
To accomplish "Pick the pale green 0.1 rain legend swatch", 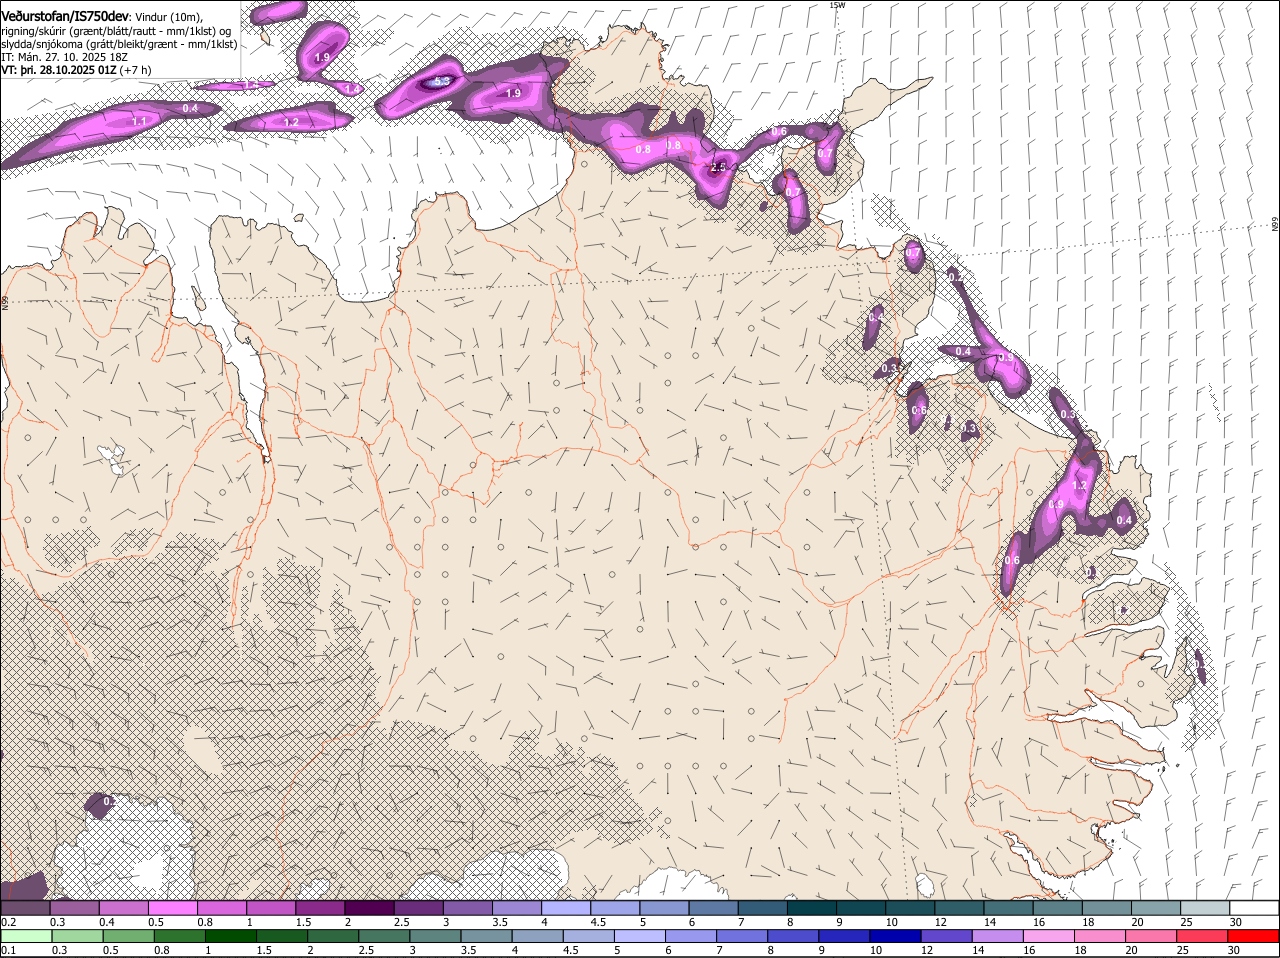I will 26,936.
